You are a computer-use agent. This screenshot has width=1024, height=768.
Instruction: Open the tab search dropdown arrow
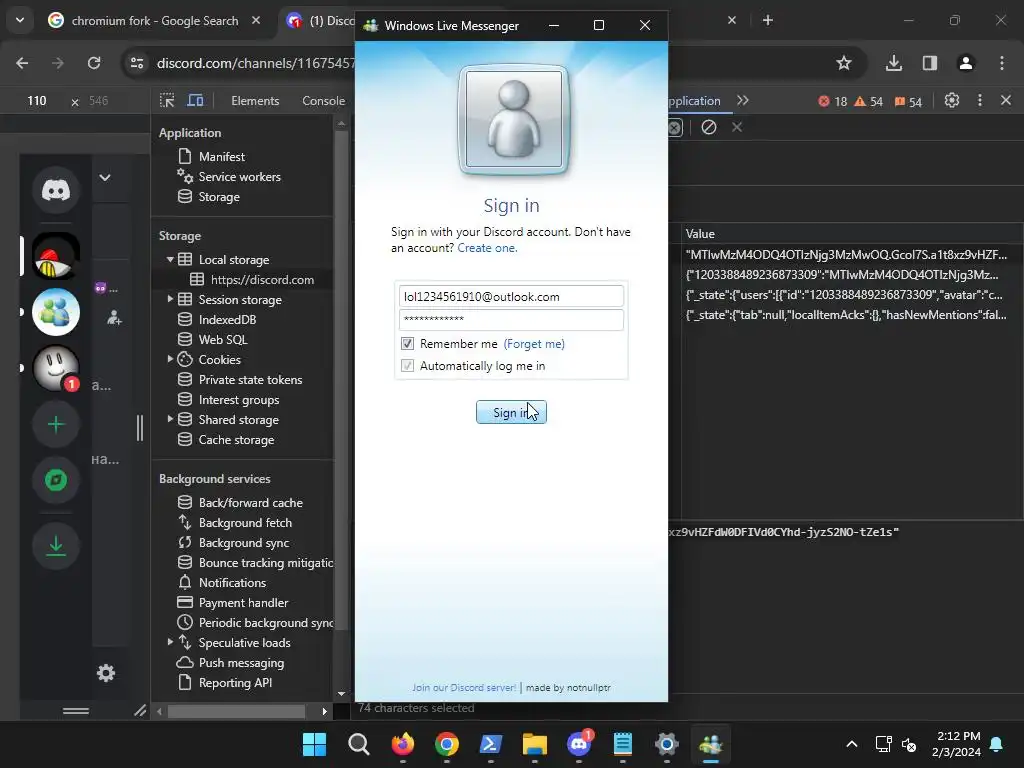pyautogui.click(x=20, y=20)
